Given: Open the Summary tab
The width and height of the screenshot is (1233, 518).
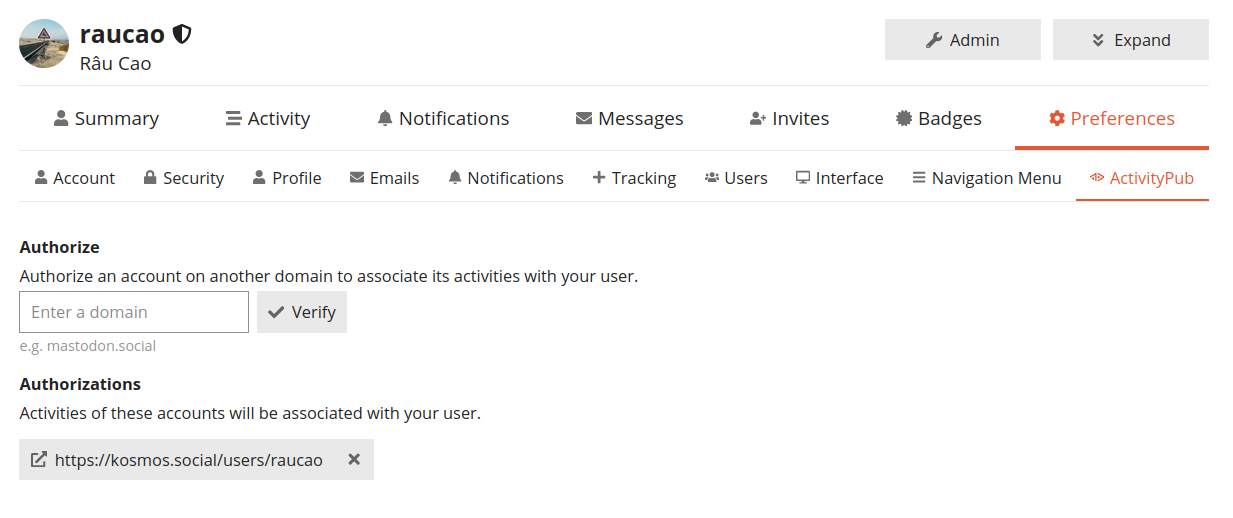Looking at the screenshot, I should tap(106, 119).
